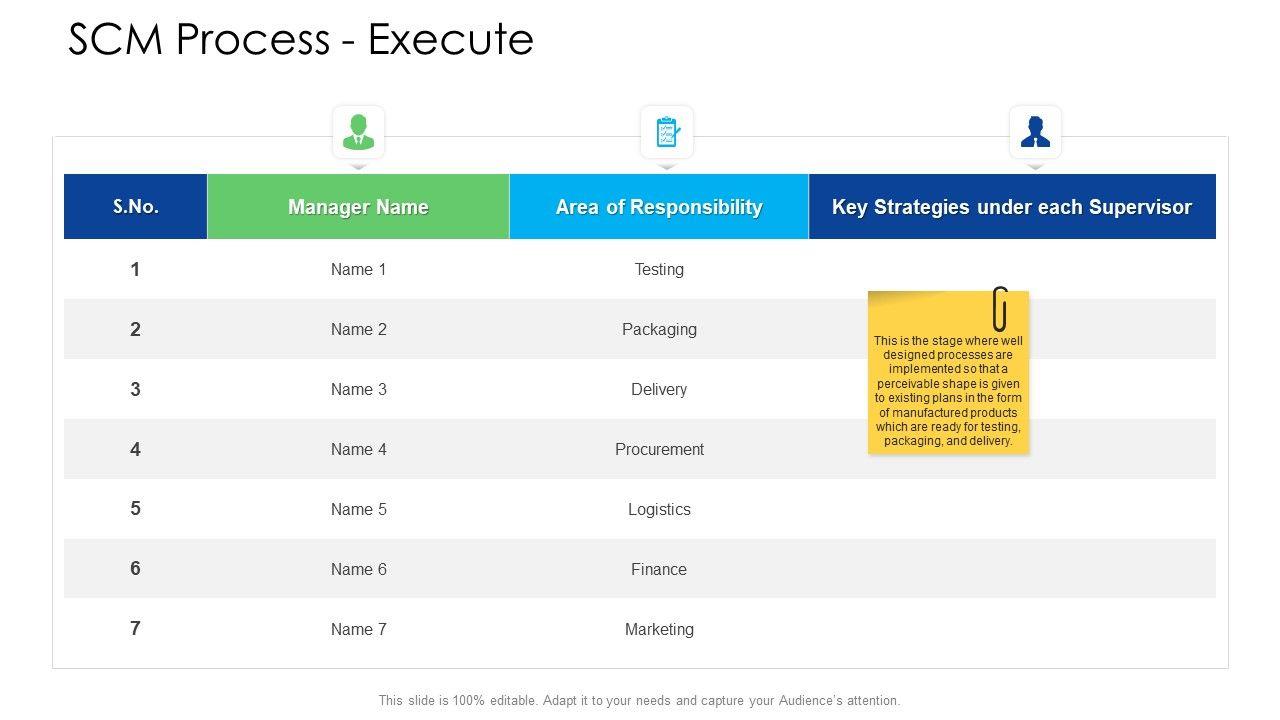Click the SCM Process - Execute title

[x=301, y=39]
